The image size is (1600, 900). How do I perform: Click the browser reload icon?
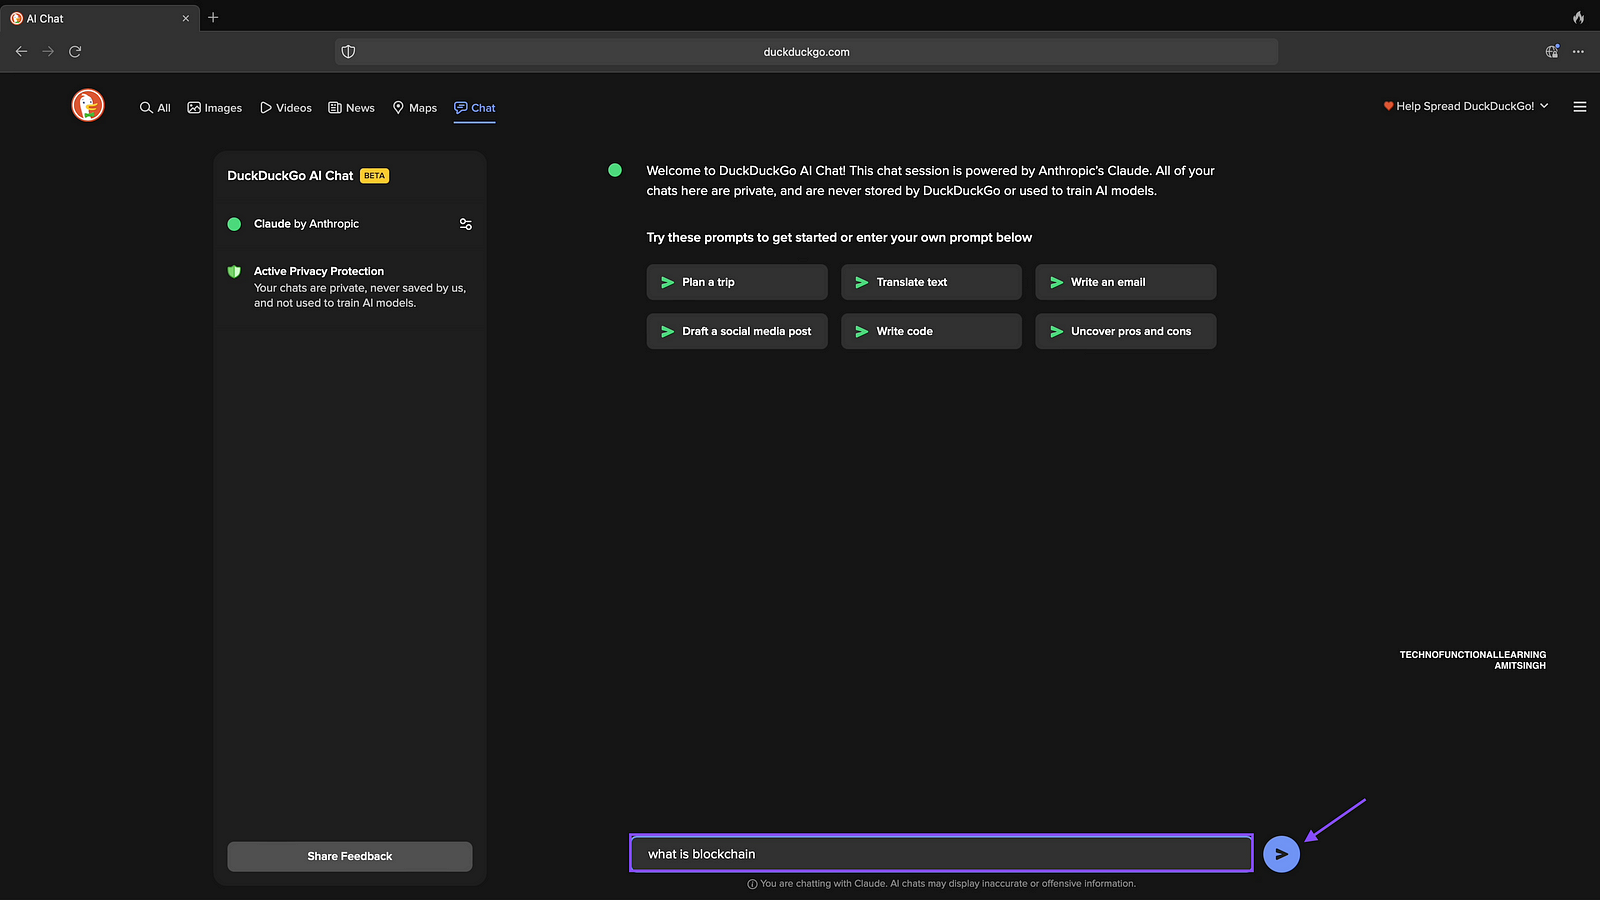[75, 52]
